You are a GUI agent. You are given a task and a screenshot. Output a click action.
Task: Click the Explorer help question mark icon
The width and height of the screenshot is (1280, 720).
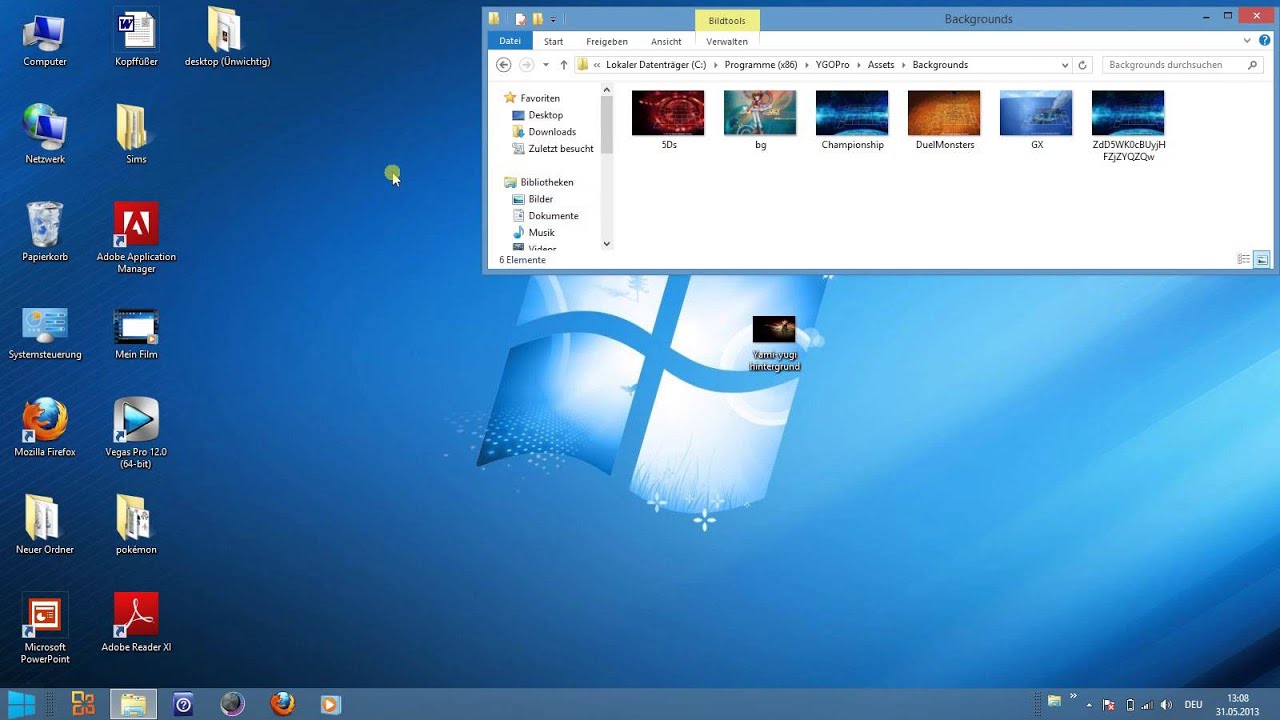(x=1264, y=41)
